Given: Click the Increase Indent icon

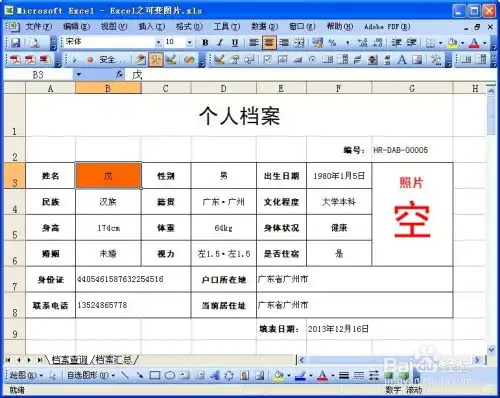Looking at the screenshot, I should click(411, 43).
